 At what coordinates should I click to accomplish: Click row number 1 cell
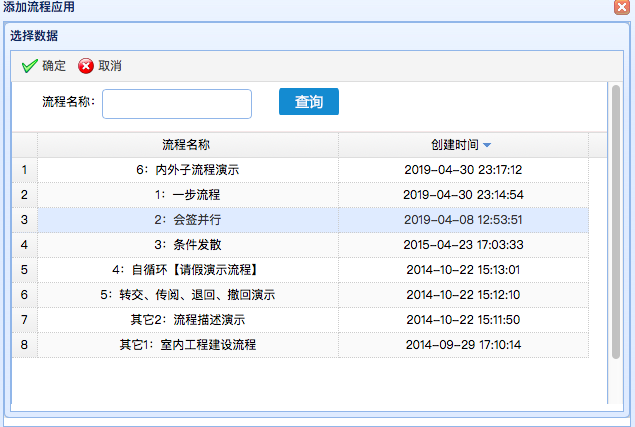25,170
